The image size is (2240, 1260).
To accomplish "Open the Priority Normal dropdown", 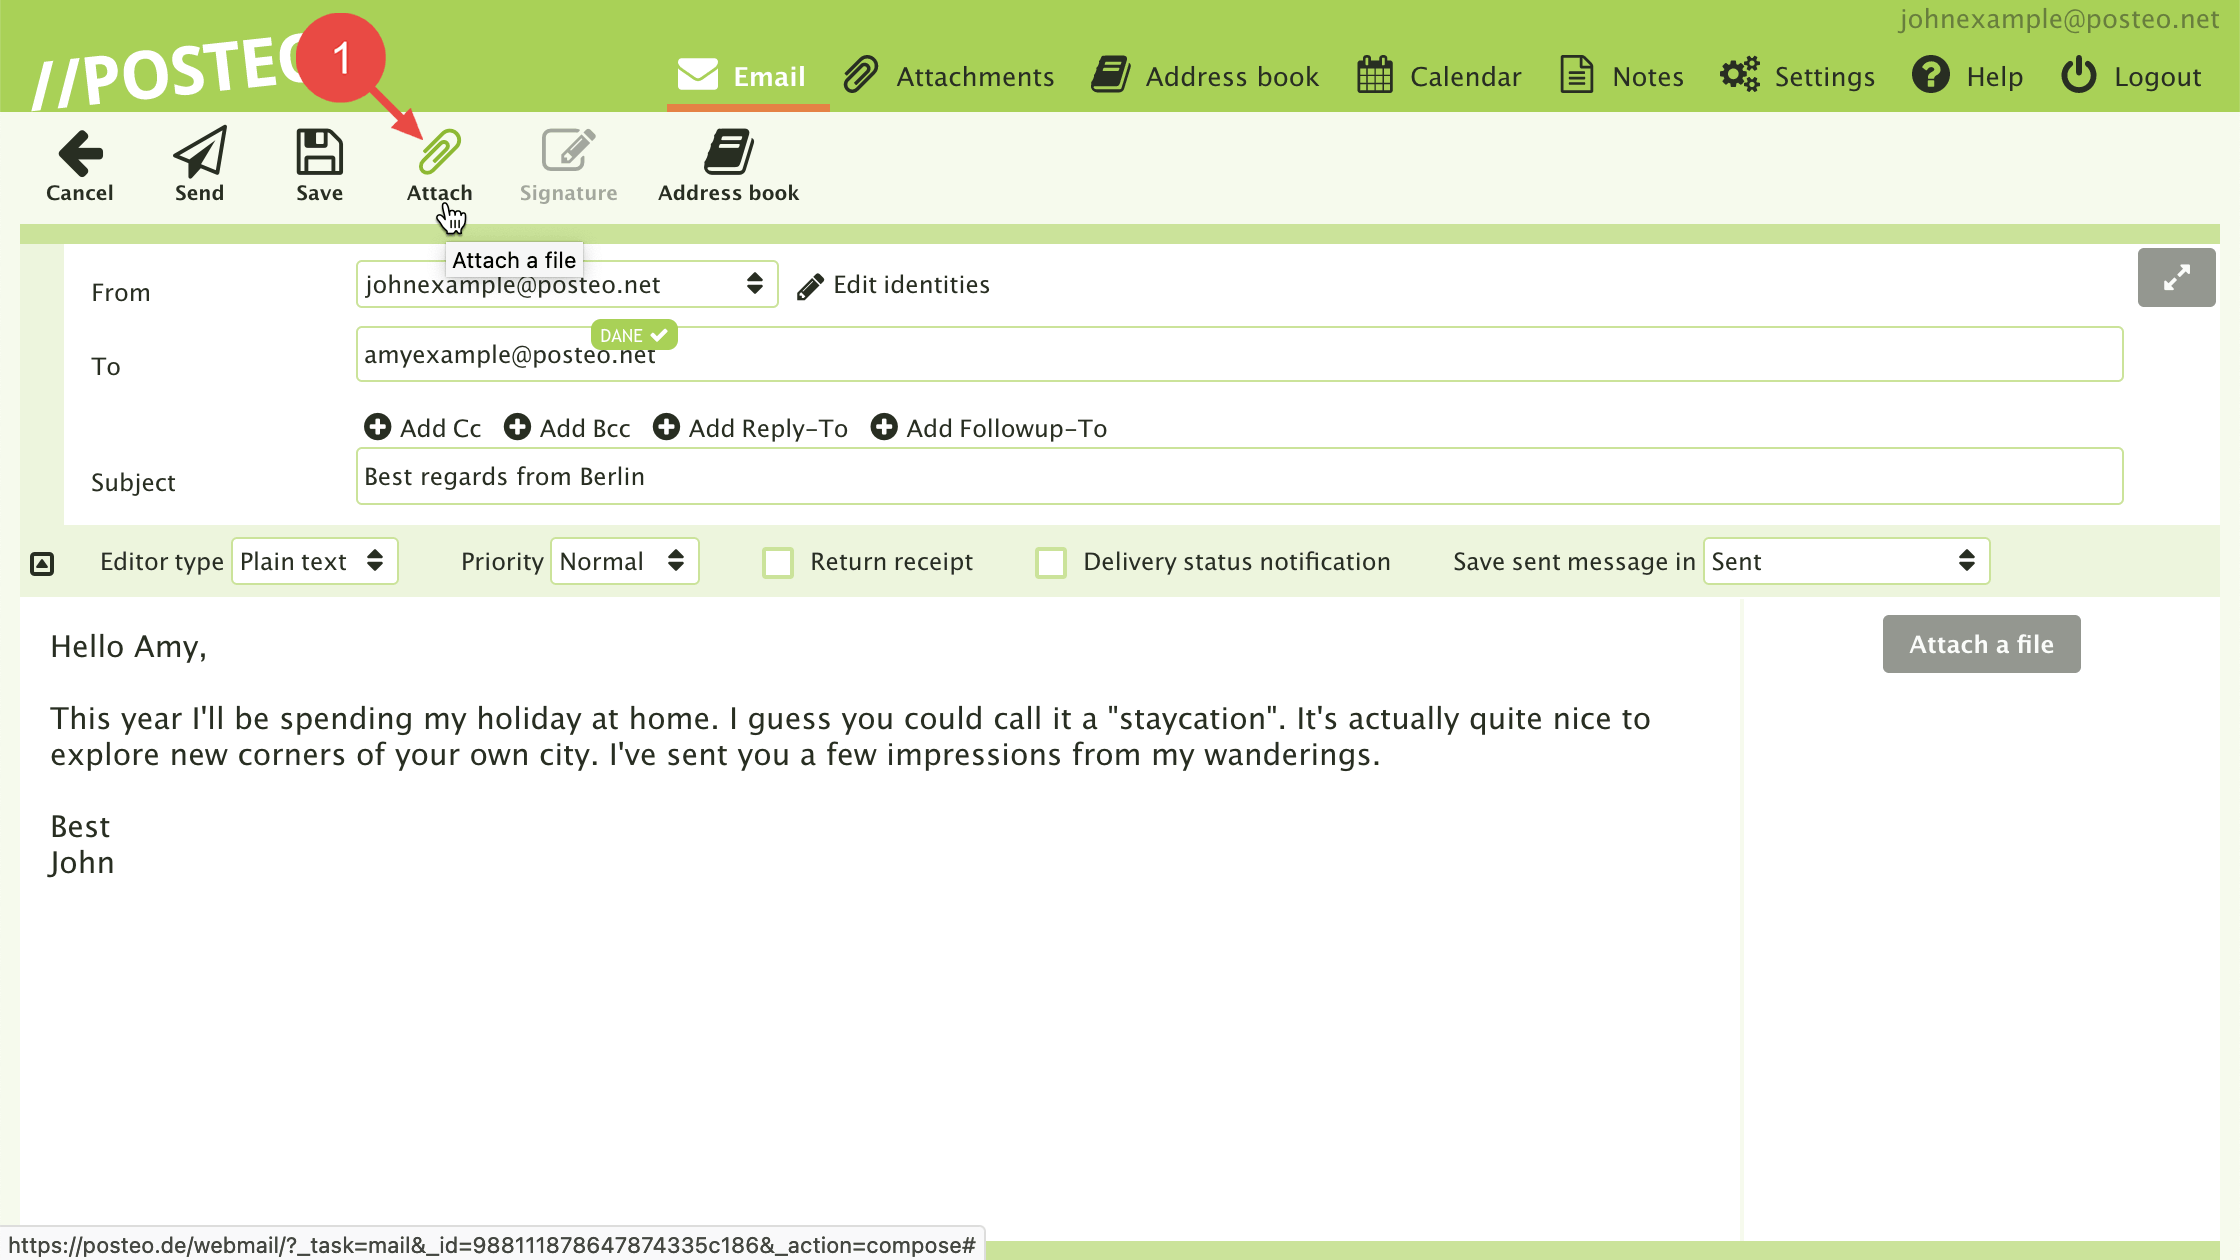I will [x=624, y=561].
